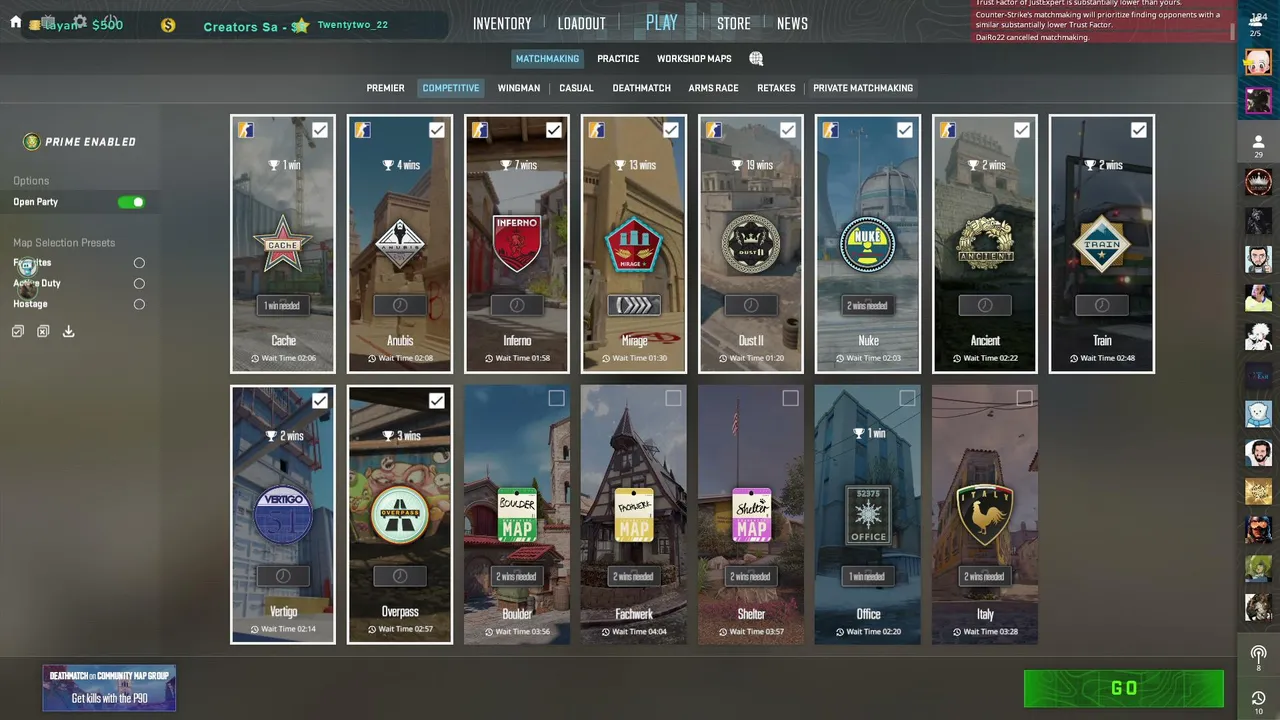Viewport: 1280px width, 720px height.
Task: Open the broadcast antenna icon in sidebar
Action: click(x=1258, y=657)
